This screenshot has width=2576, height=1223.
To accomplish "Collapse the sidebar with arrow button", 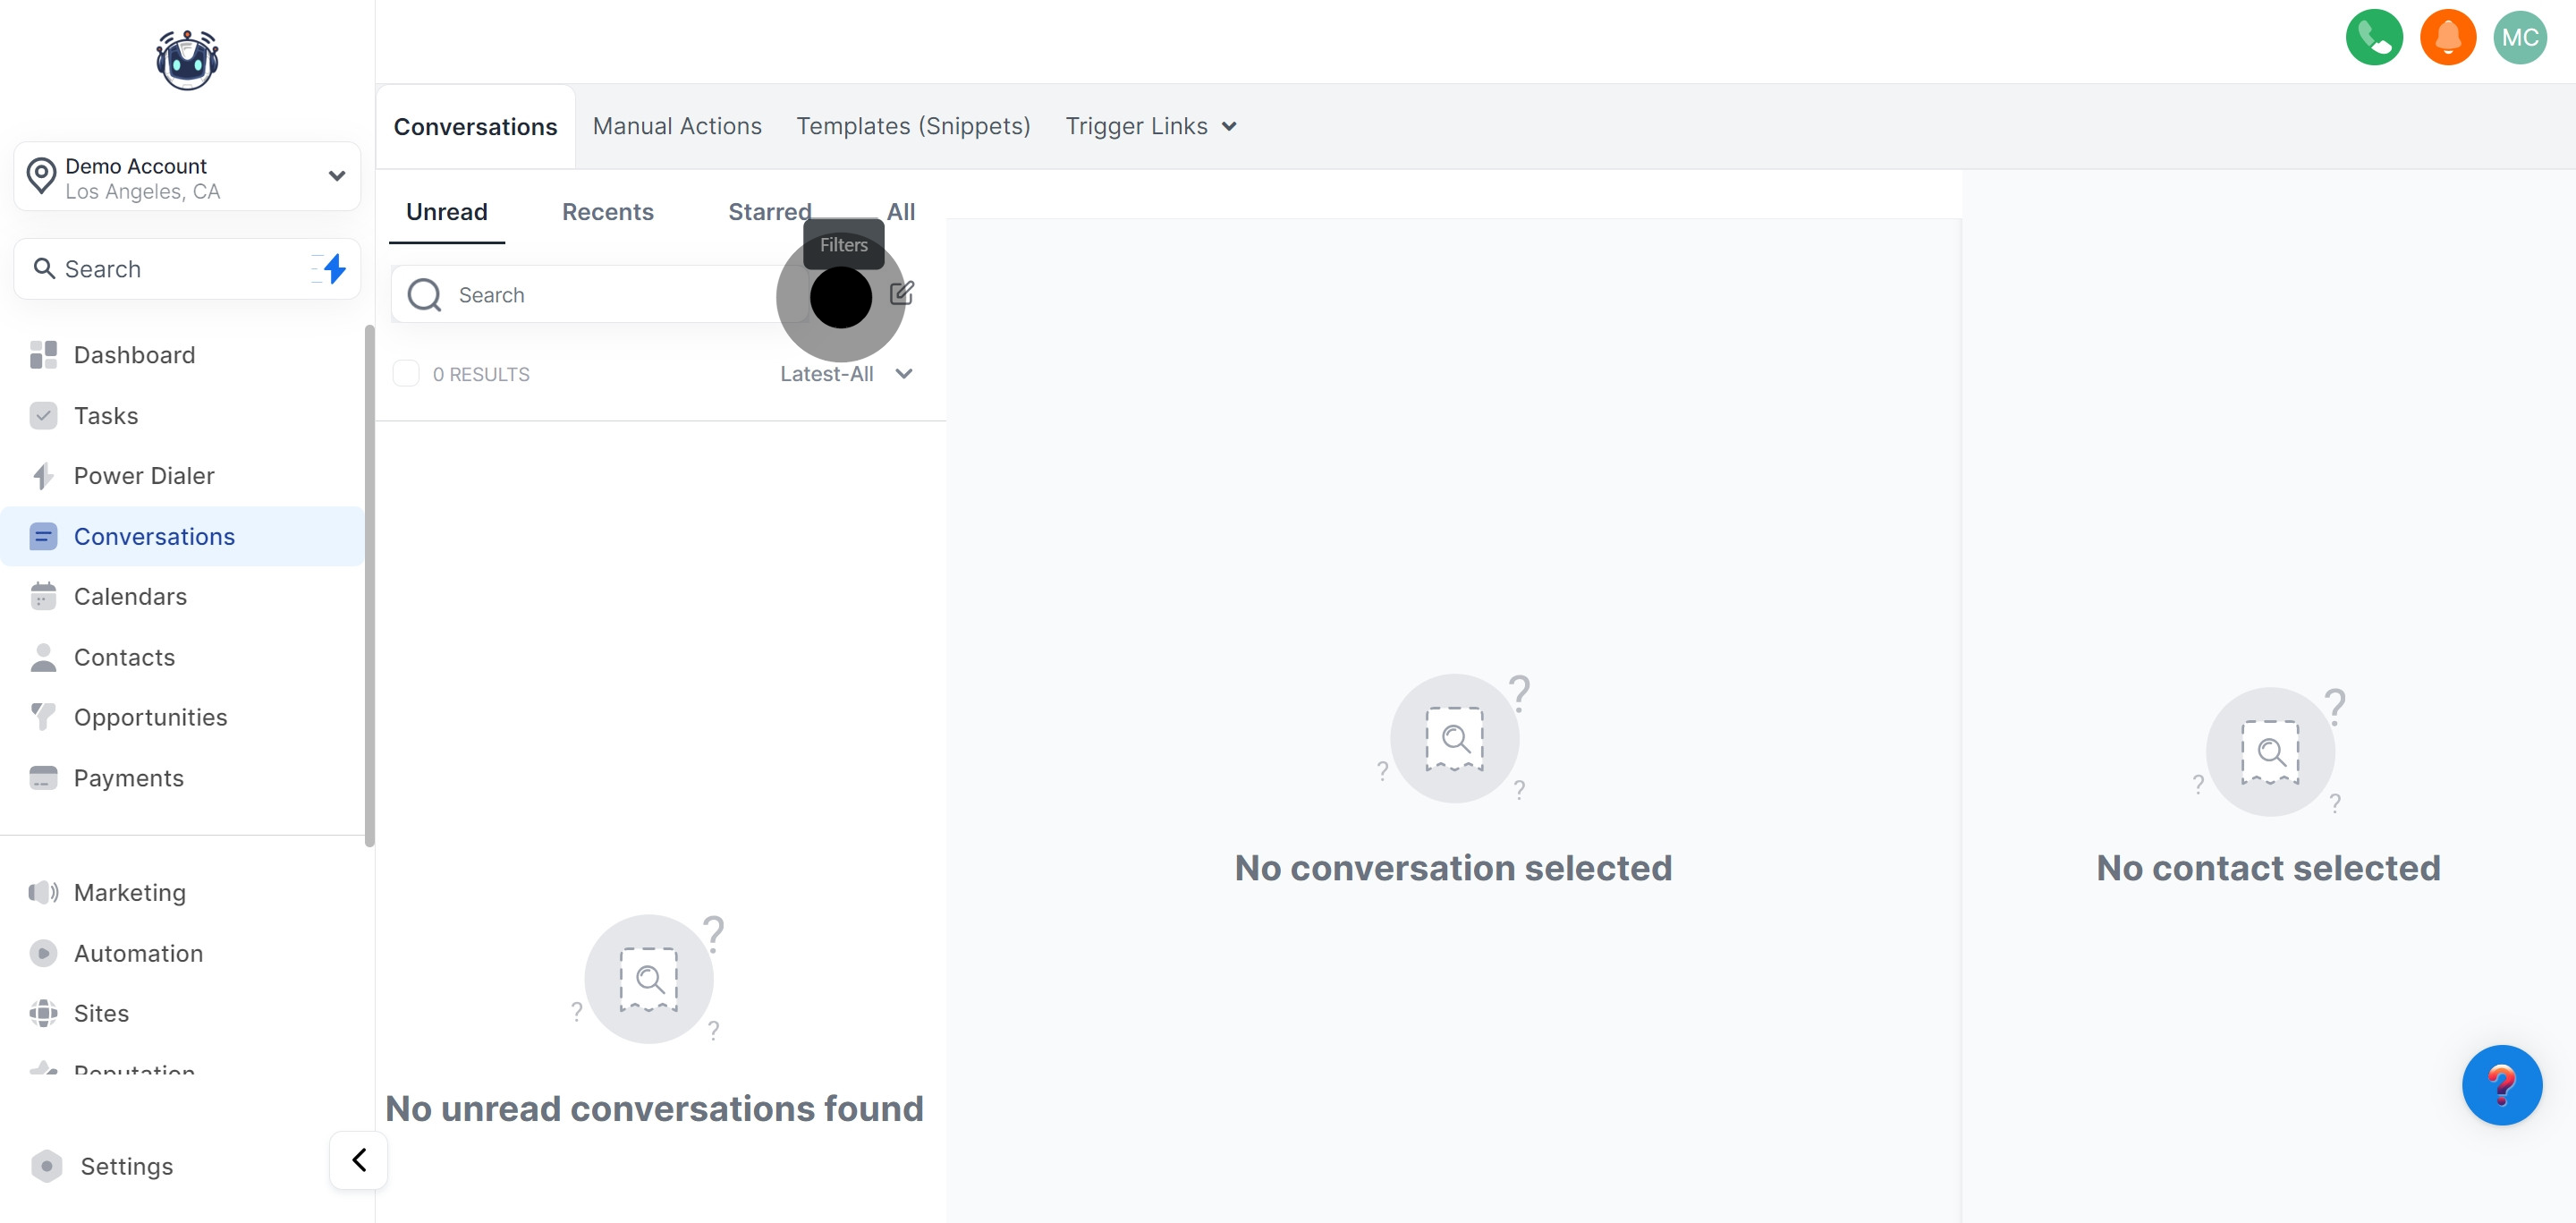I will (359, 1160).
